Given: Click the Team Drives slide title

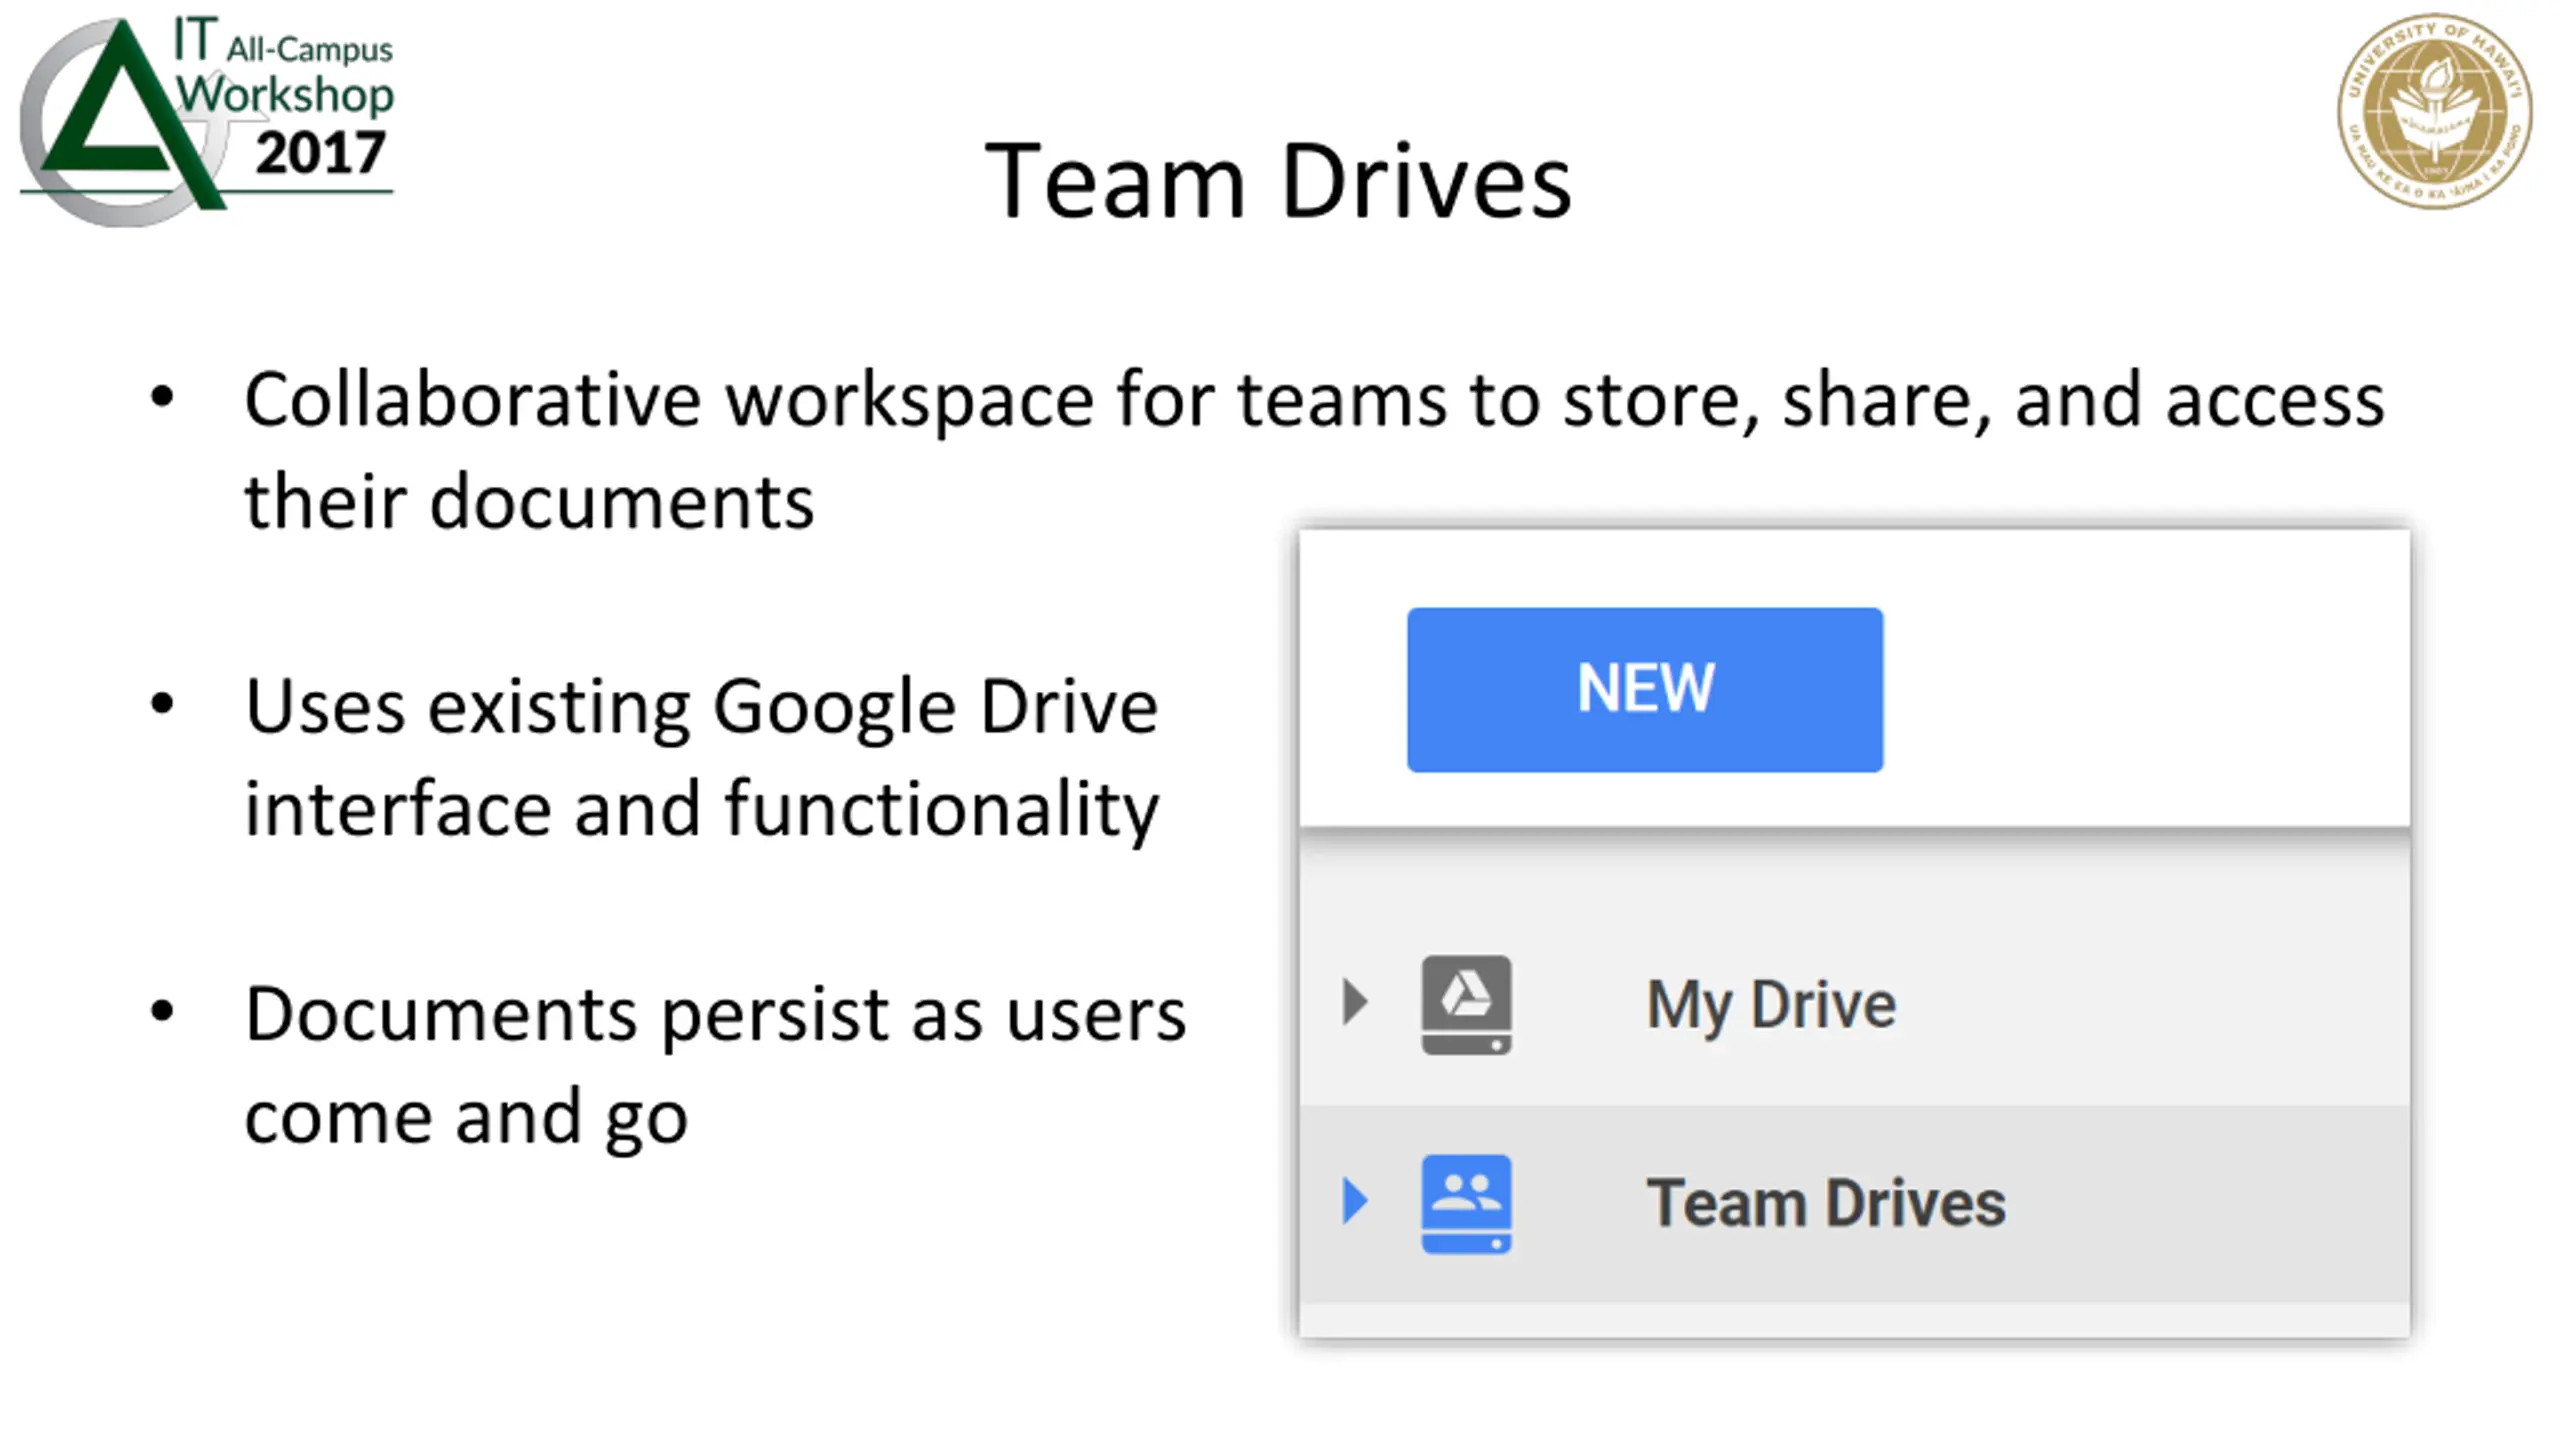Looking at the screenshot, I should [x=1278, y=182].
